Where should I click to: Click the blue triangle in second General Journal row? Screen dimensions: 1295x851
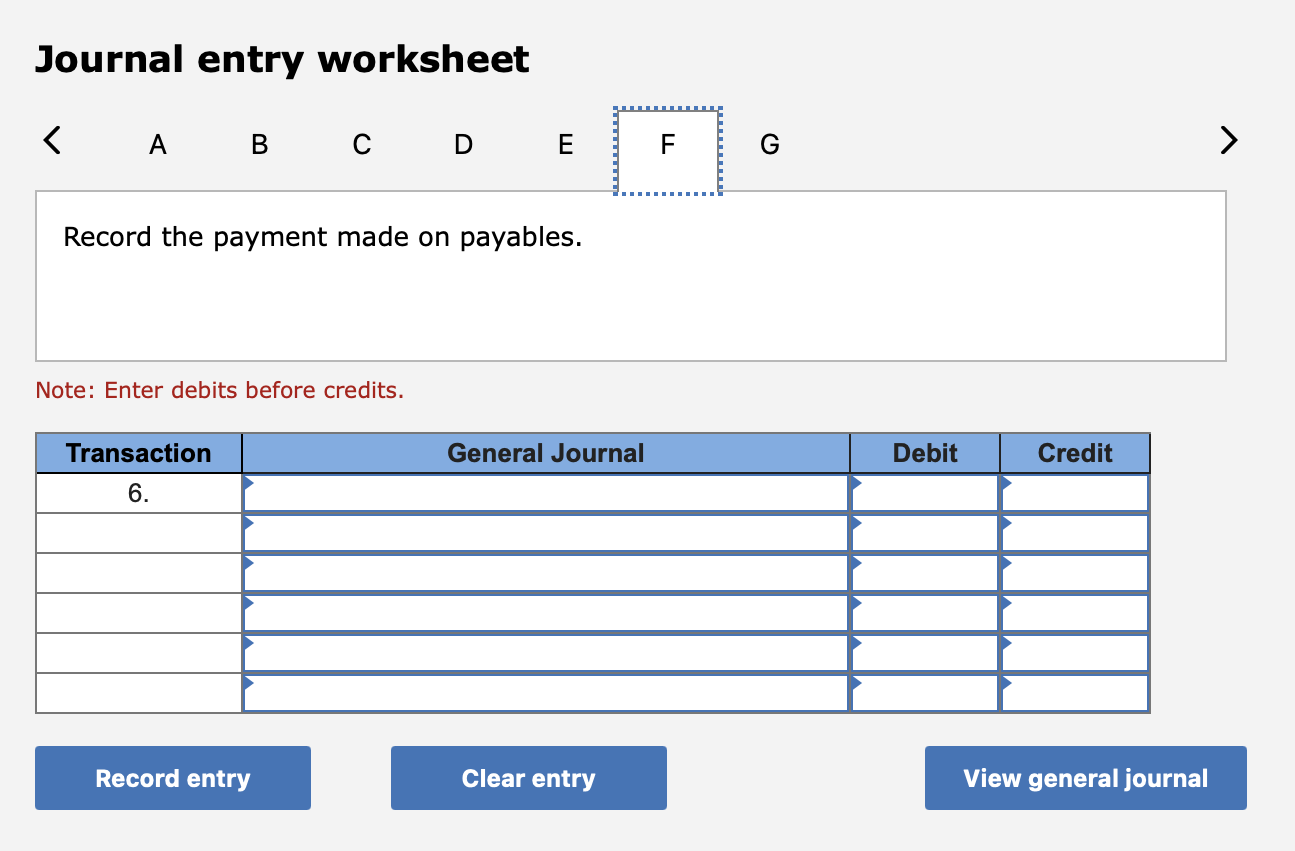point(247,523)
